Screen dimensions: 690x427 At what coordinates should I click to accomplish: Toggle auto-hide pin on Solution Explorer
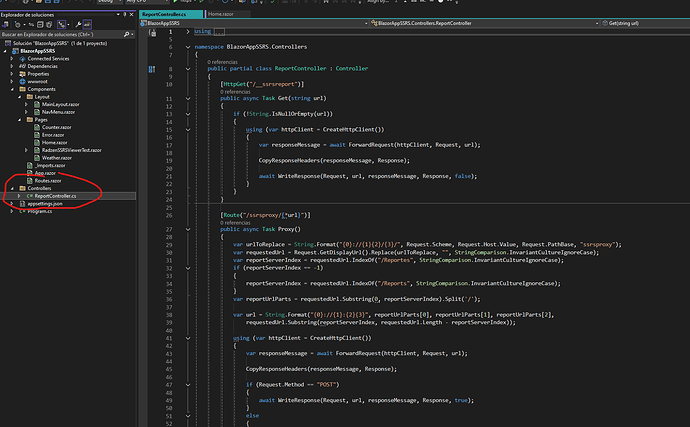pyautogui.click(x=125, y=15)
